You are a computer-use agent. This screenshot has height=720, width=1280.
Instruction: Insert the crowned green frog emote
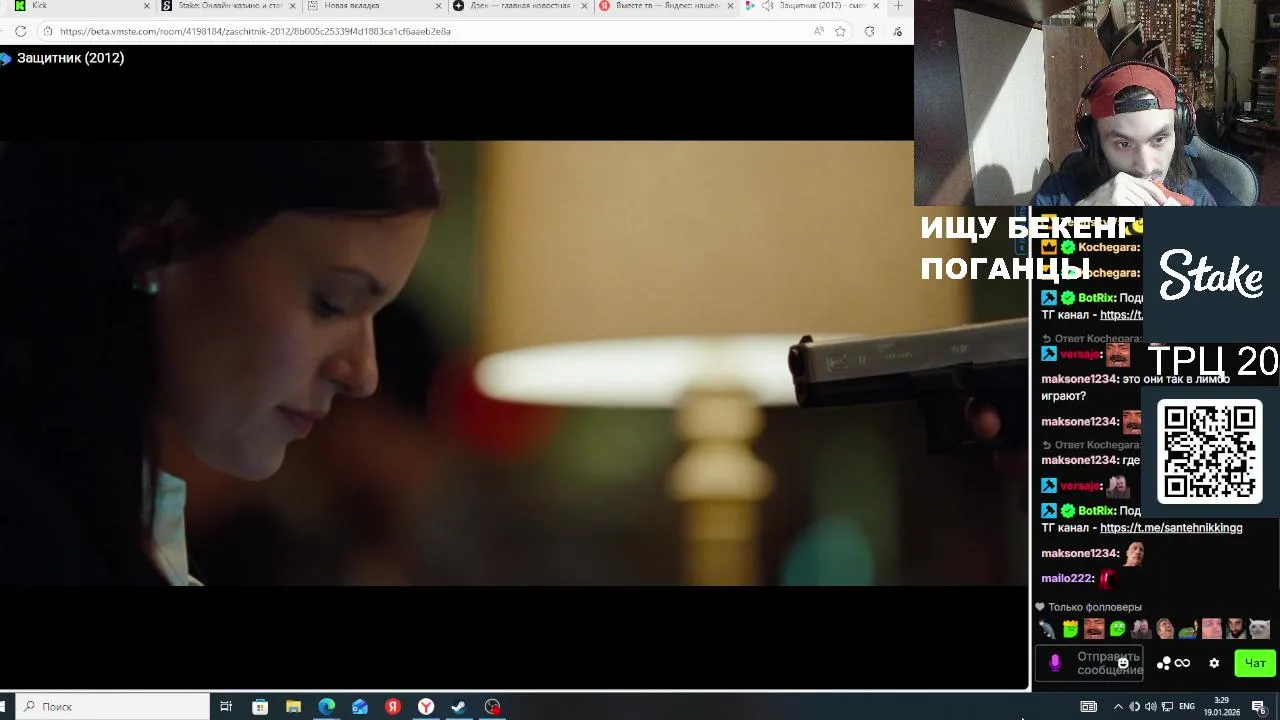coord(1070,629)
